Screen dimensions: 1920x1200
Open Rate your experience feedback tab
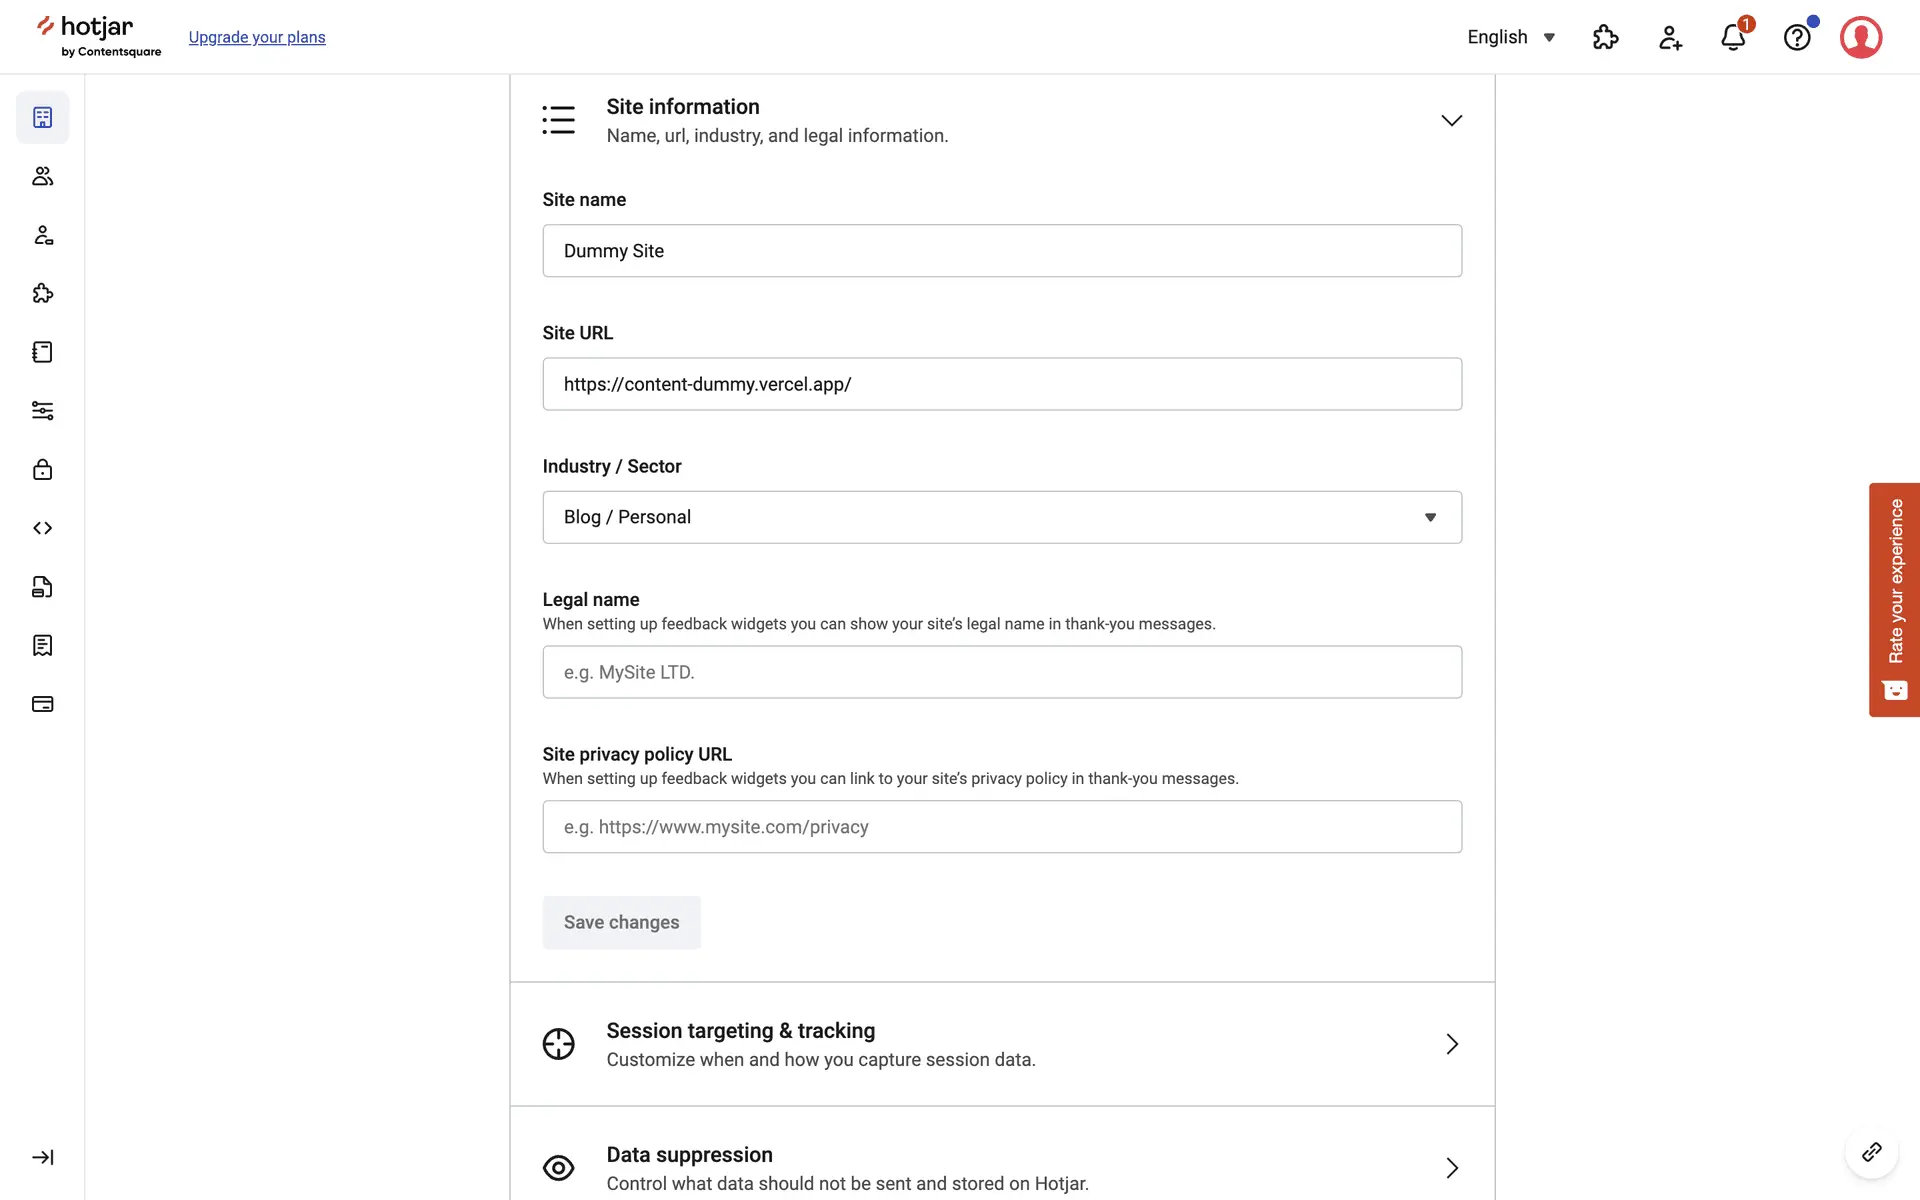(1894, 599)
